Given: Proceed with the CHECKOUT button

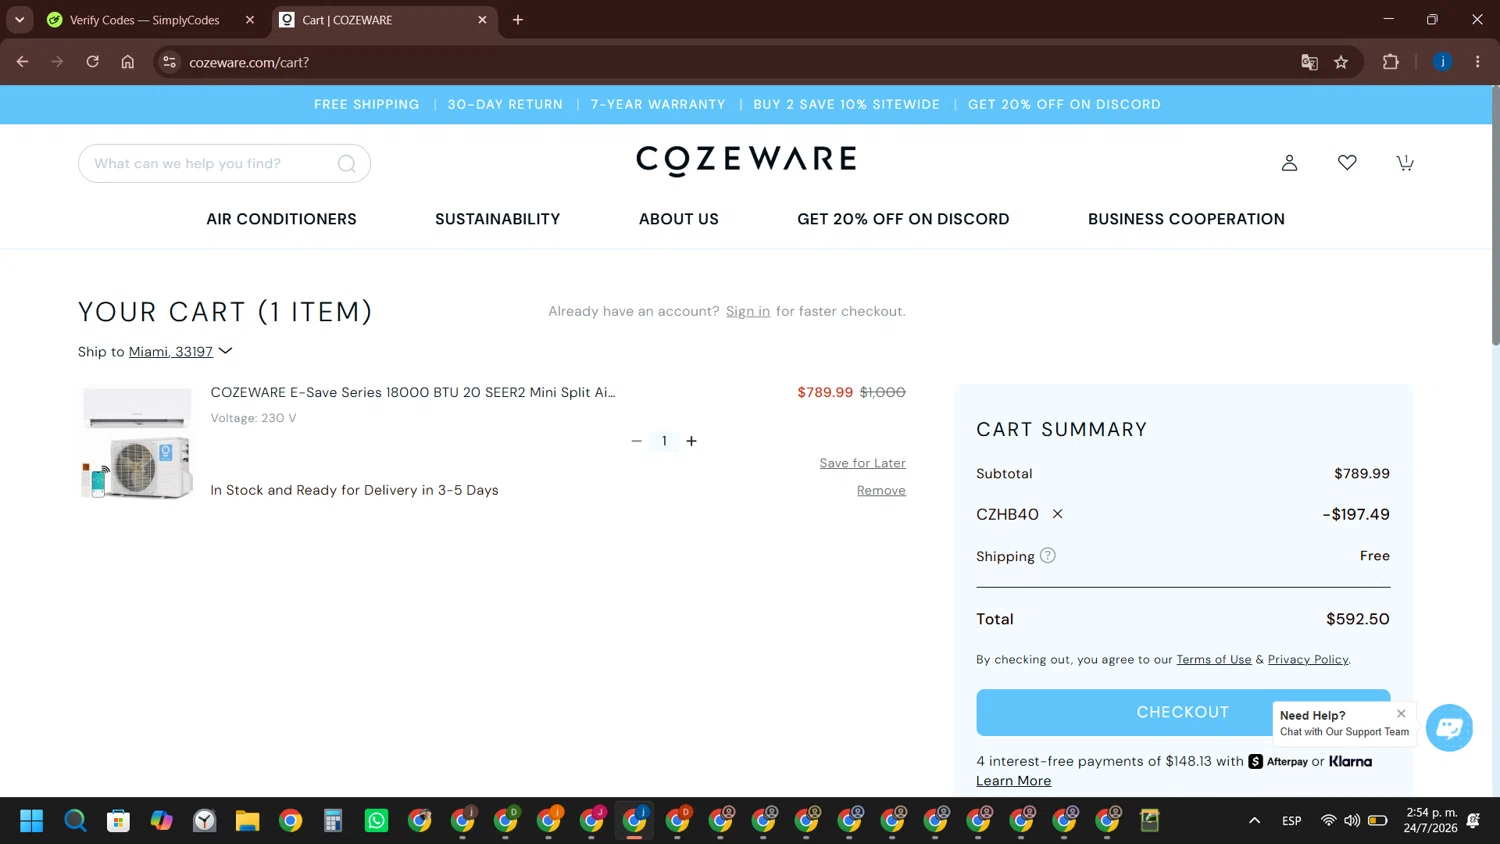Looking at the screenshot, I should click(x=1183, y=712).
